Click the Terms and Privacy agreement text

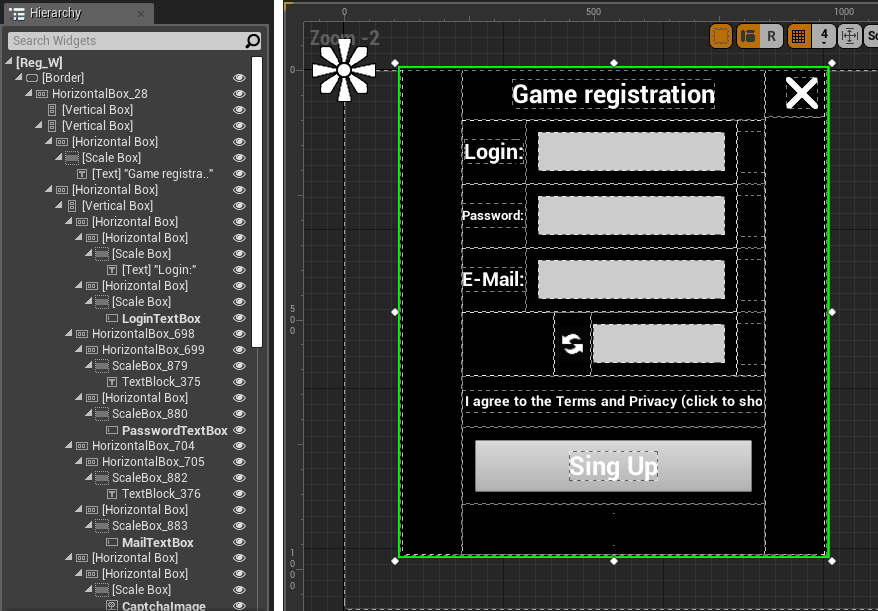(613, 402)
